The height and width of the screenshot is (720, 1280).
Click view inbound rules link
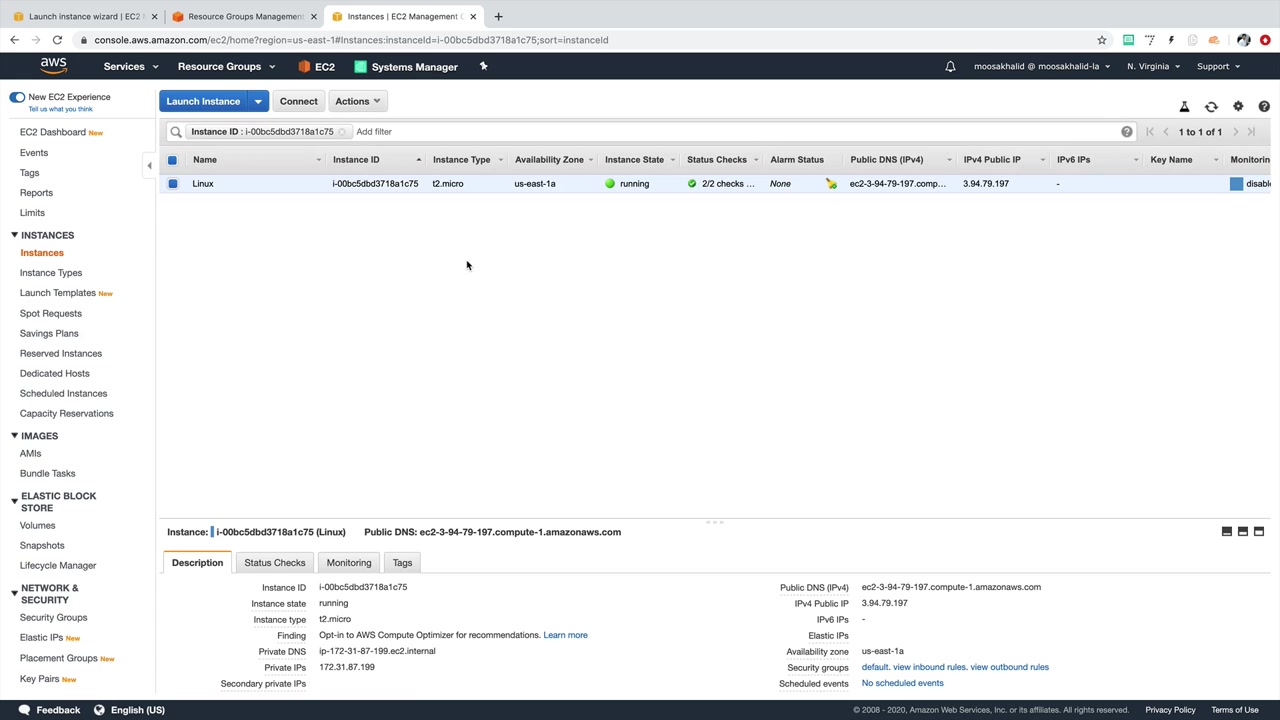click(x=929, y=667)
